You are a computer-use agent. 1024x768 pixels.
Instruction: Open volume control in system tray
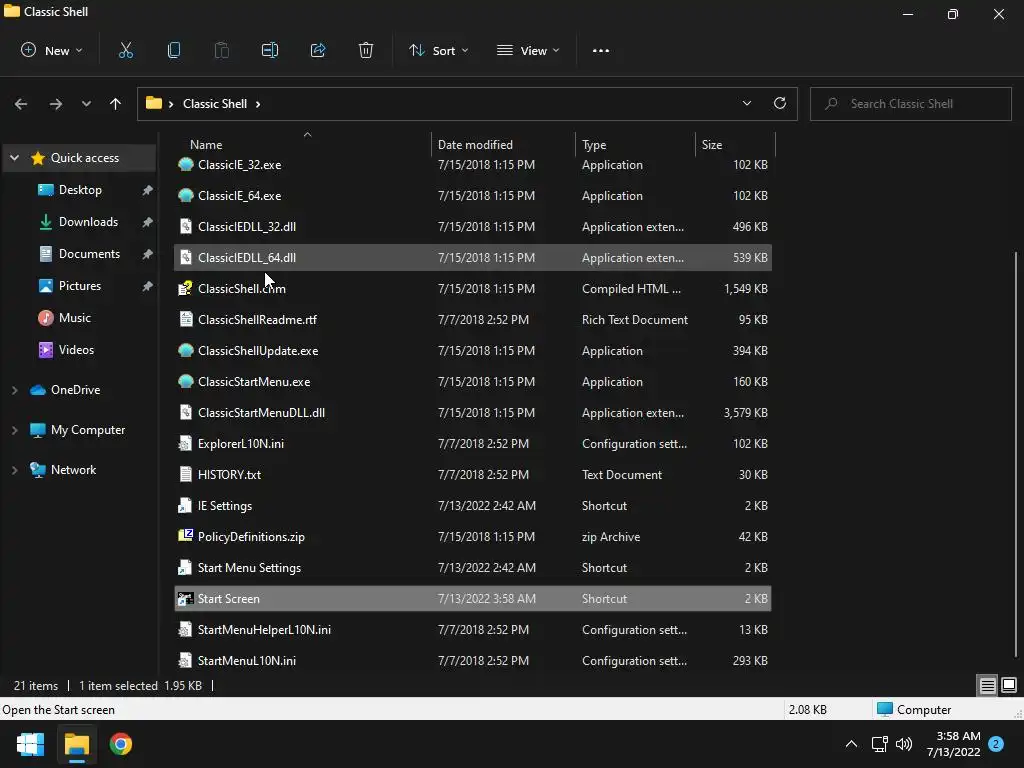[x=904, y=744]
